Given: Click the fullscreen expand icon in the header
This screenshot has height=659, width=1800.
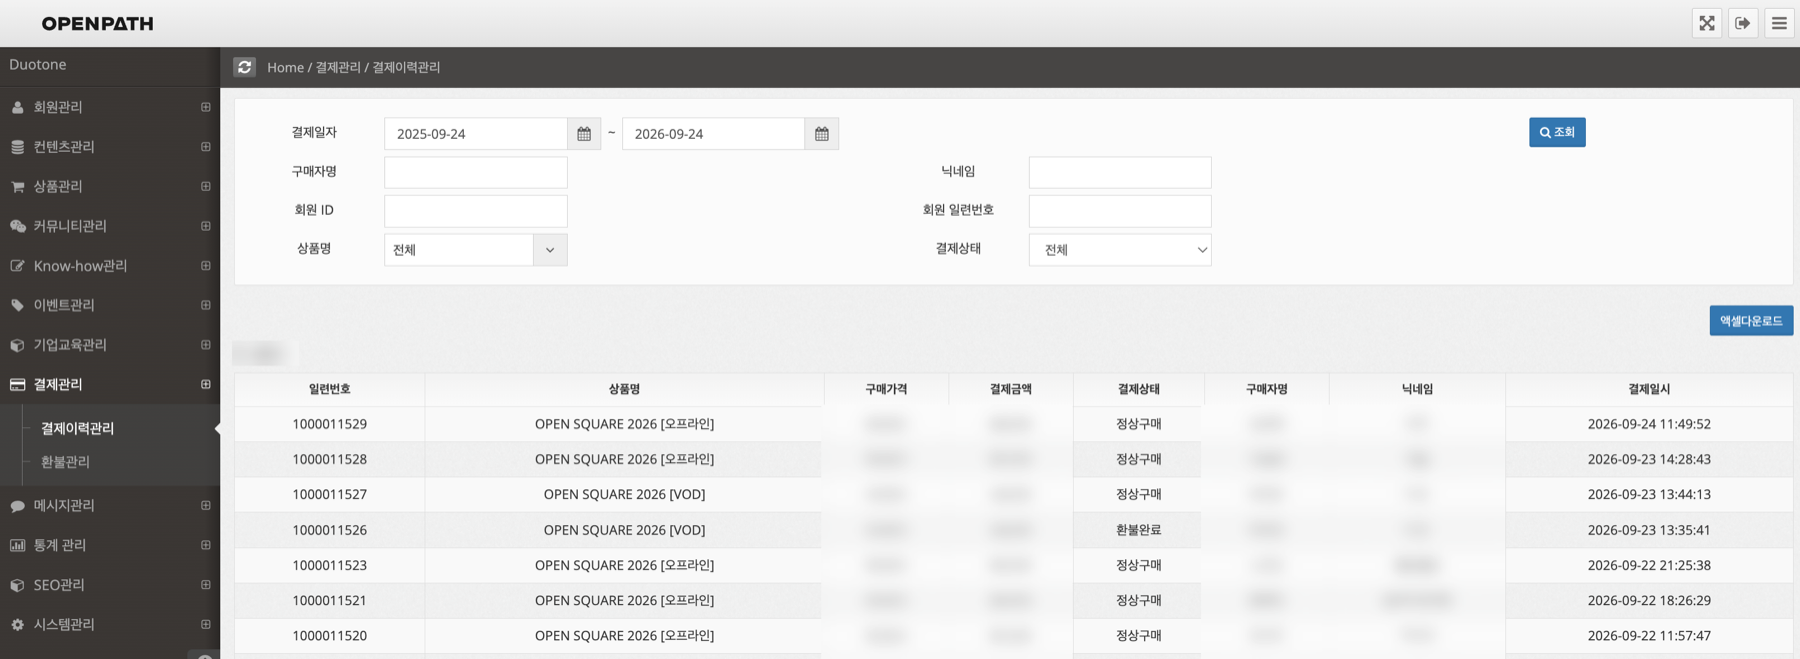Looking at the screenshot, I should point(1707,23).
